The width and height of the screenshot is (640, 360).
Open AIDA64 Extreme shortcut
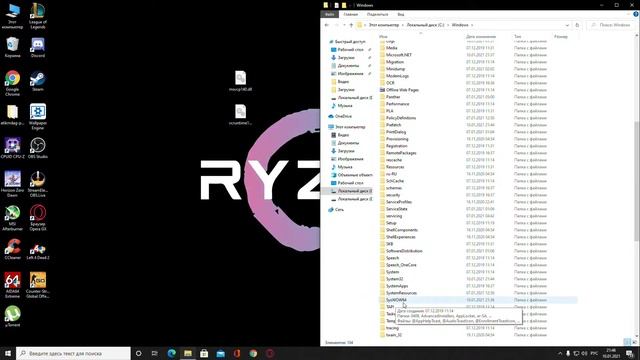(x=12, y=285)
